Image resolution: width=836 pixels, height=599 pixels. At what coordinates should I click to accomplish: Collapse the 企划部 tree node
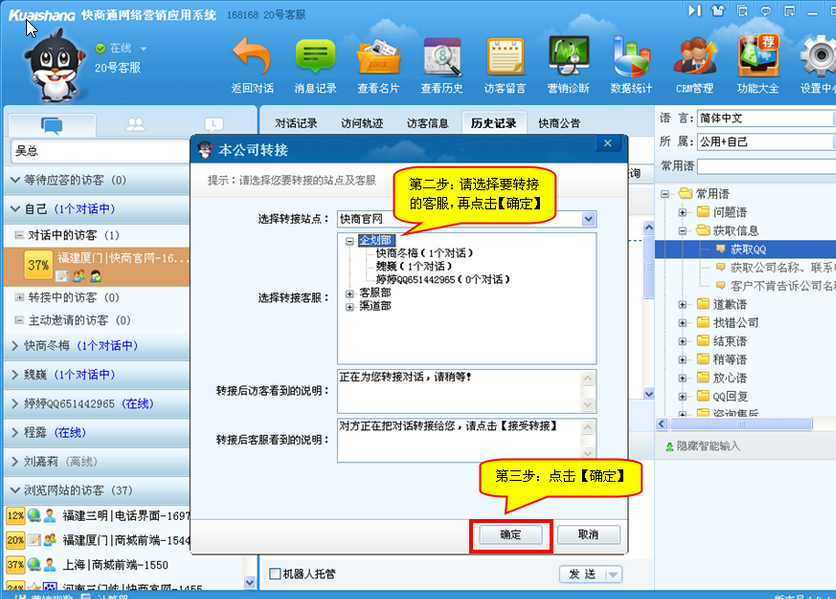point(350,241)
